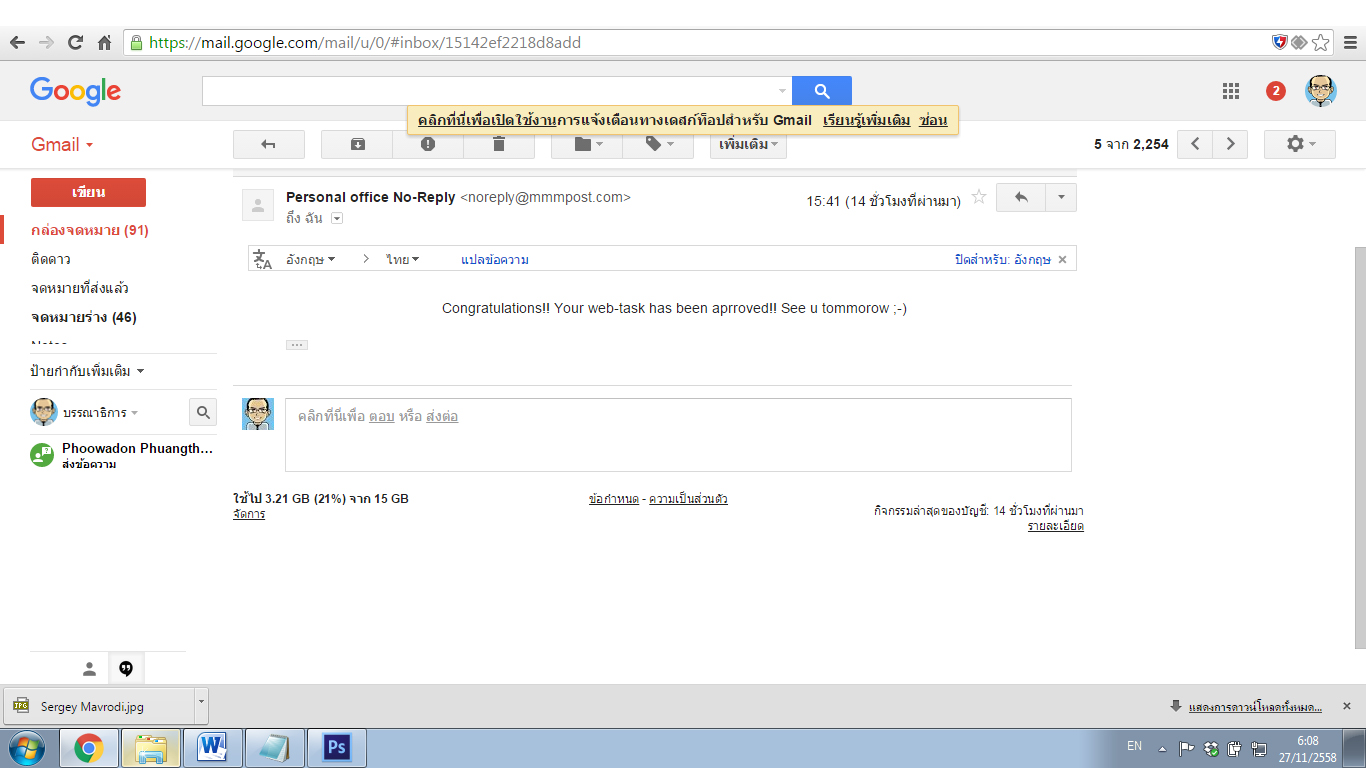Image resolution: width=1366 pixels, height=768 pixels.
Task: Open the ติดดาว starred folder
Action: (x=51, y=259)
